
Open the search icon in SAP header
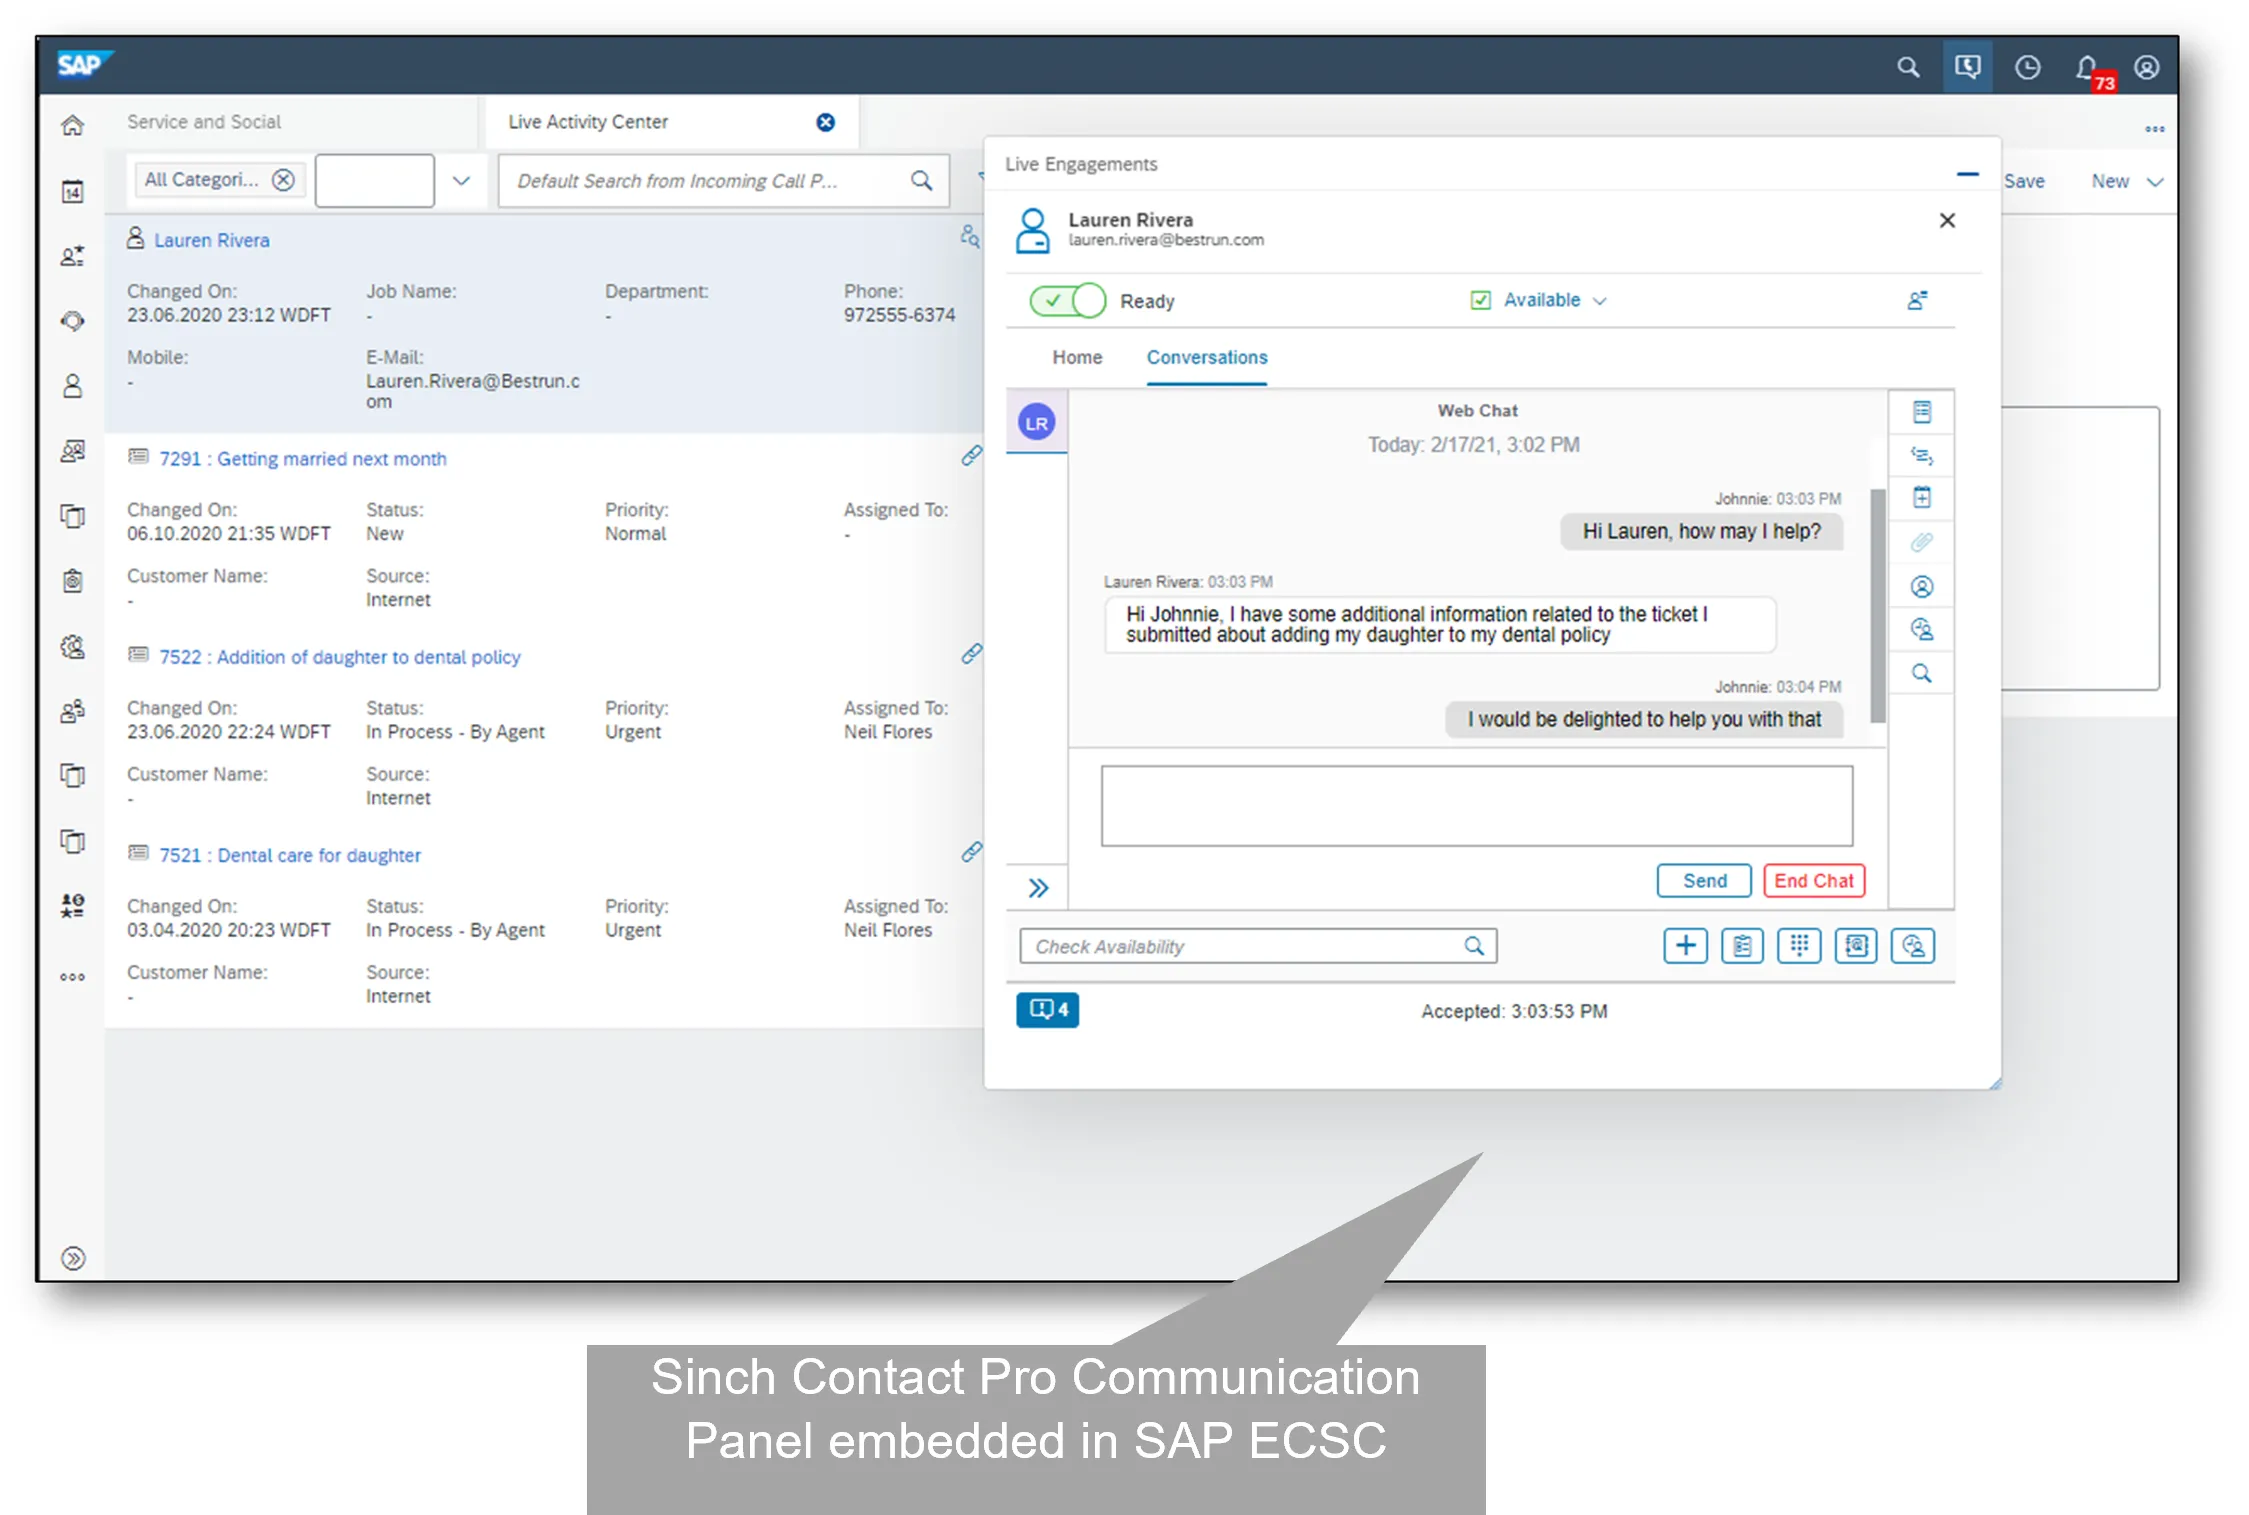click(1908, 67)
